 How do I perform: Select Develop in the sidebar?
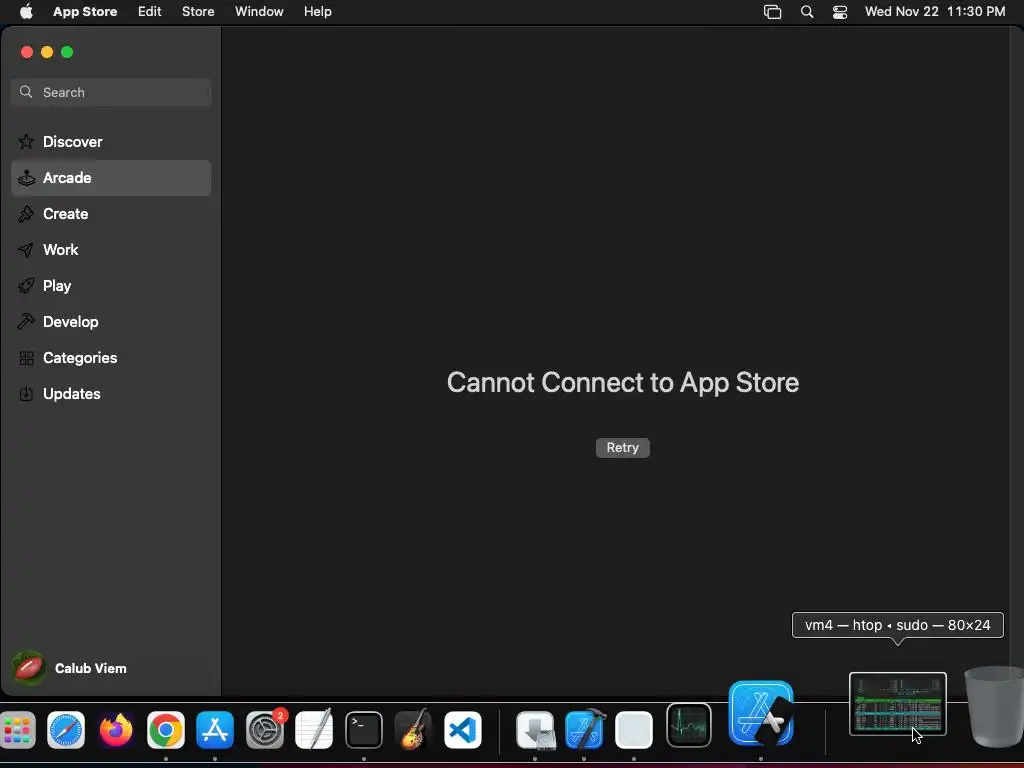(111, 321)
